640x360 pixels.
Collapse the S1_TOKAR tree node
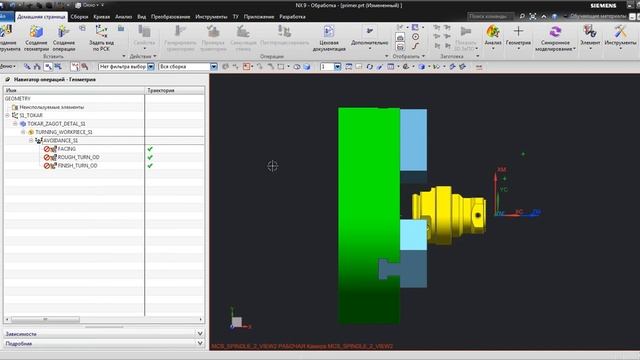click(x=7, y=116)
